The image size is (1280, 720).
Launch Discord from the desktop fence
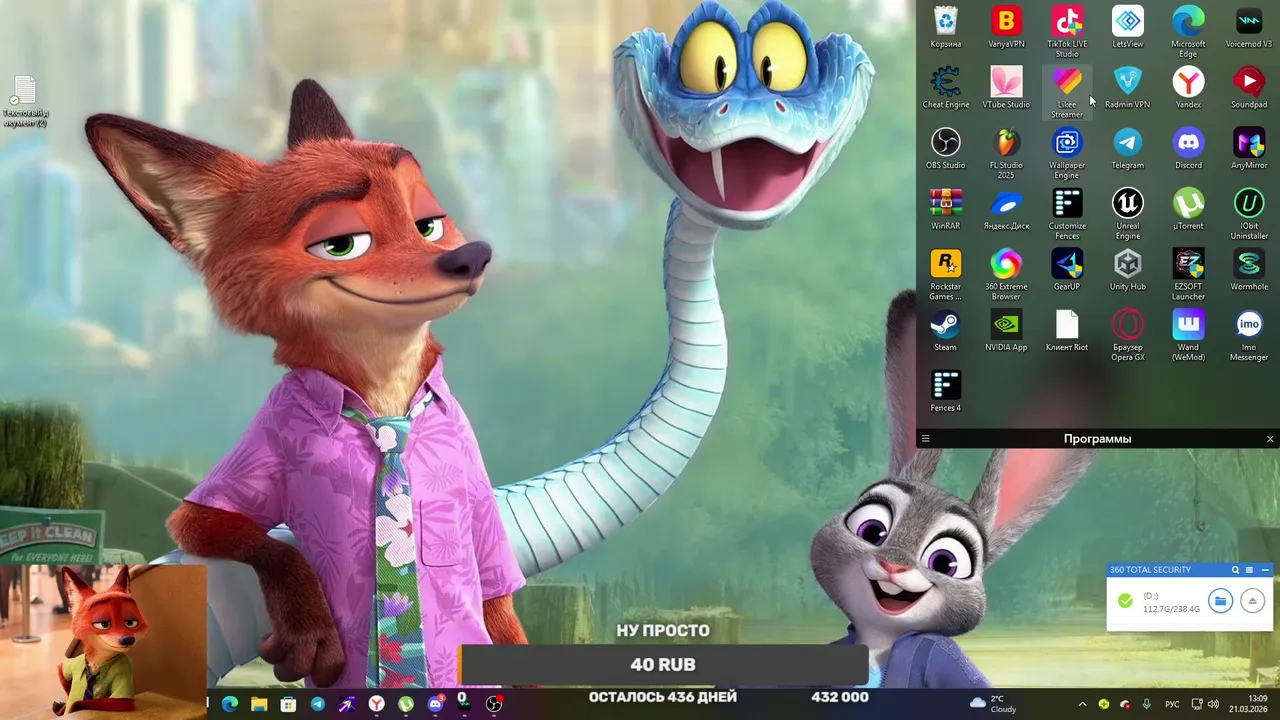click(1188, 149)
